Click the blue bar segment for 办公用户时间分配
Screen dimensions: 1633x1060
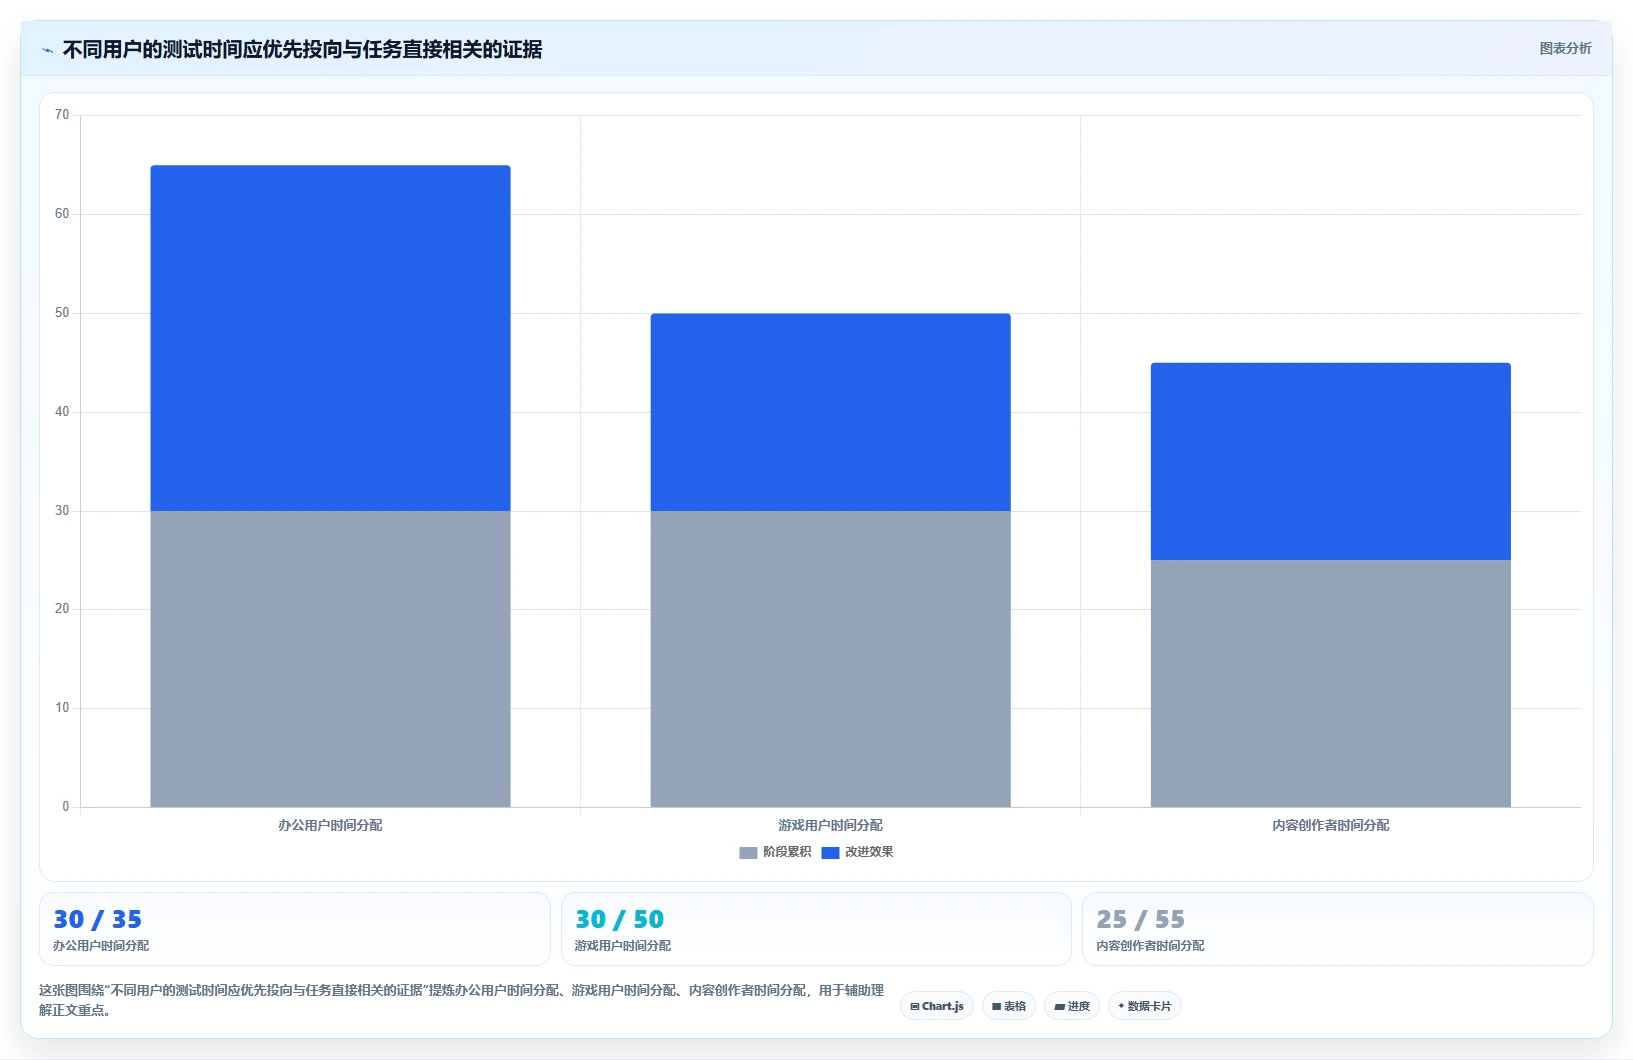(x=330, y=338)
